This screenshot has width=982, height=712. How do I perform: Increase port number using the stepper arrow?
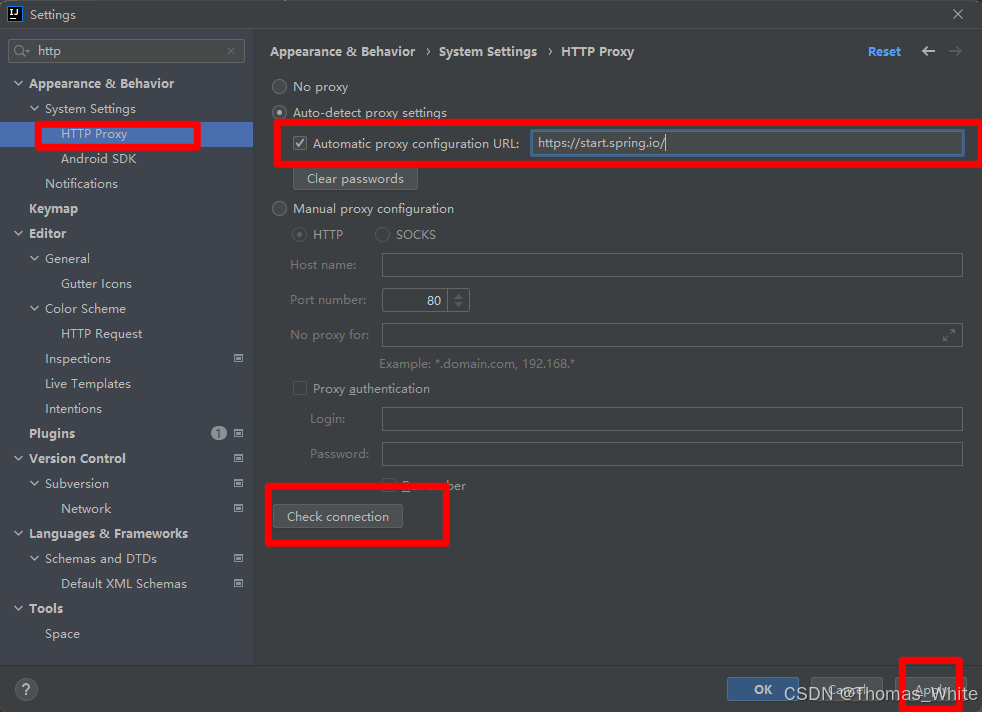click(458, 295)
